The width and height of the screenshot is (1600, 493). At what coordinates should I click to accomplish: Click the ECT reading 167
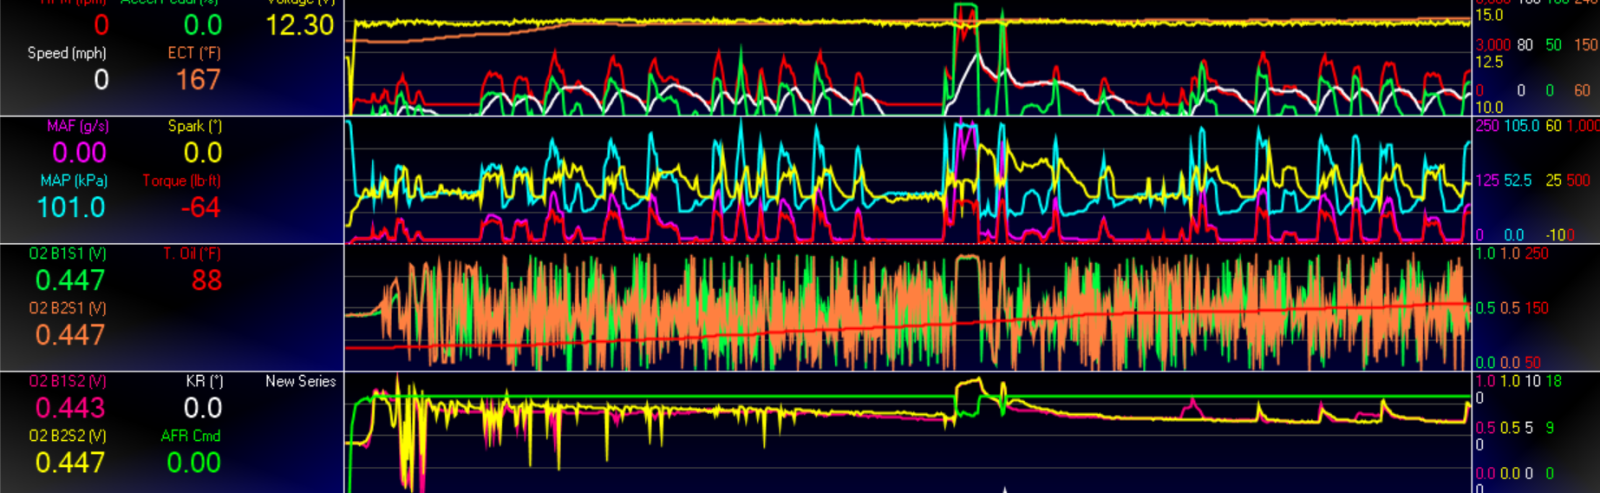point(198,80)
